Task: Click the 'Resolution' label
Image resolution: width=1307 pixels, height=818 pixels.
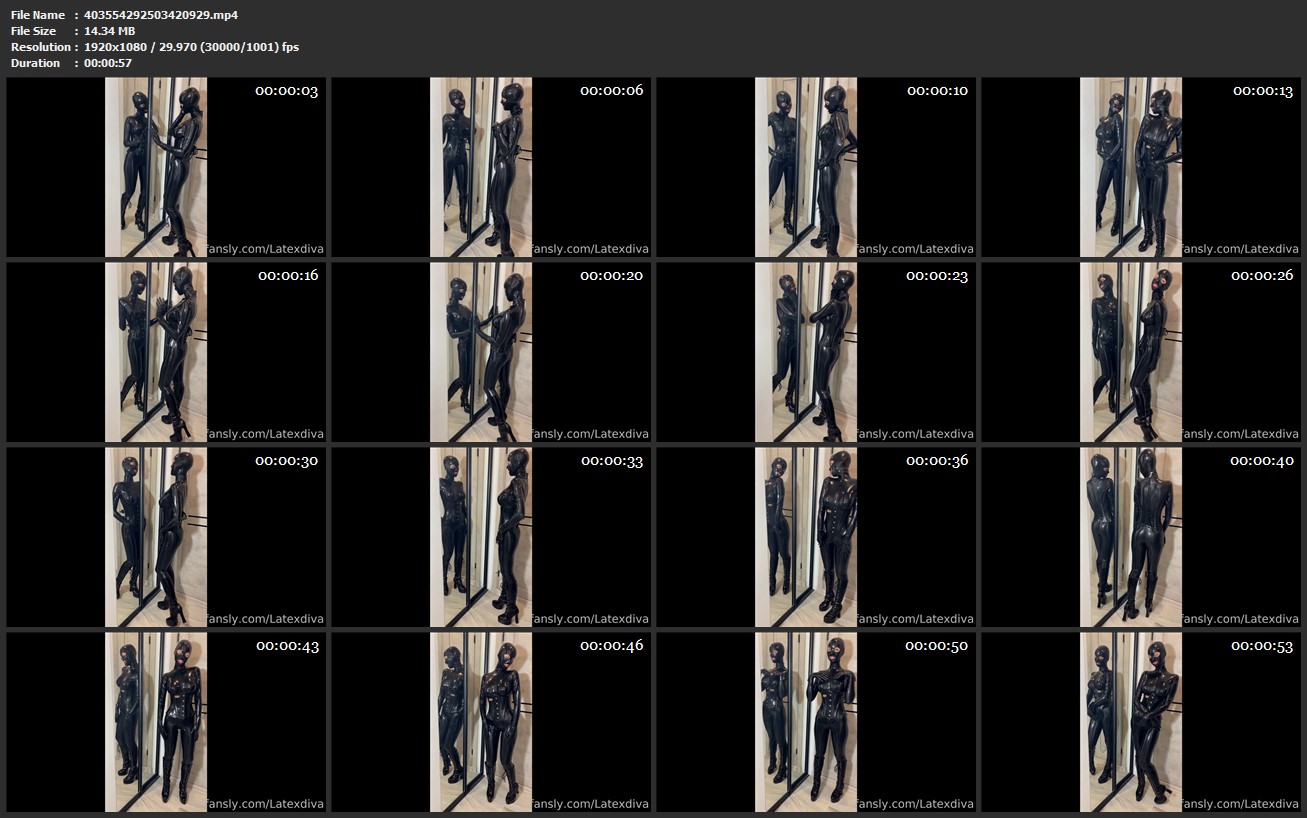Action: pos(41,47)
